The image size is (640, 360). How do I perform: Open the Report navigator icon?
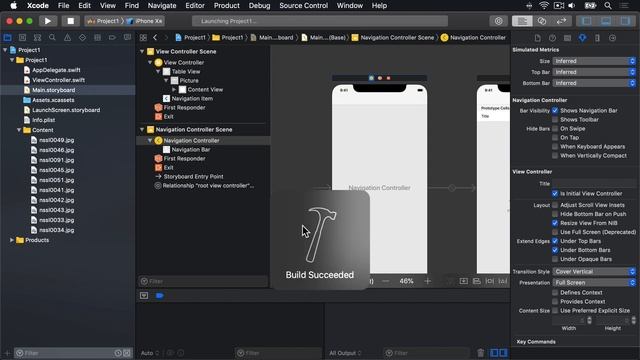tap(127, 38)
